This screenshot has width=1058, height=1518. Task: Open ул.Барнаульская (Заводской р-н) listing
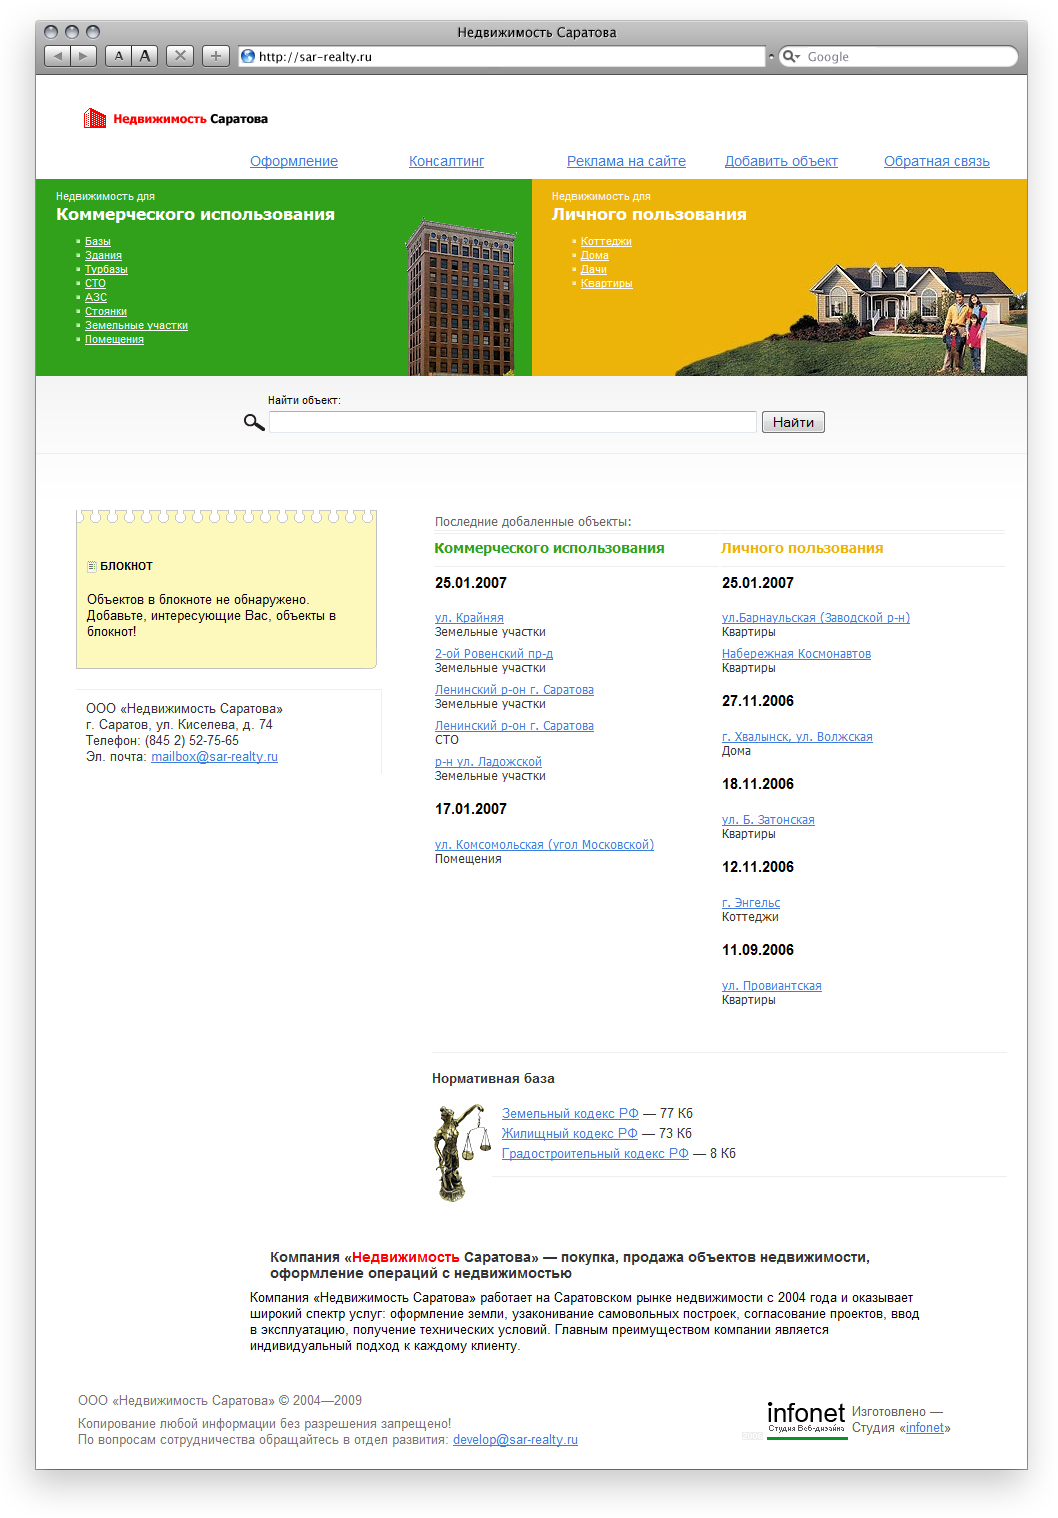click(x=816, y=618)
